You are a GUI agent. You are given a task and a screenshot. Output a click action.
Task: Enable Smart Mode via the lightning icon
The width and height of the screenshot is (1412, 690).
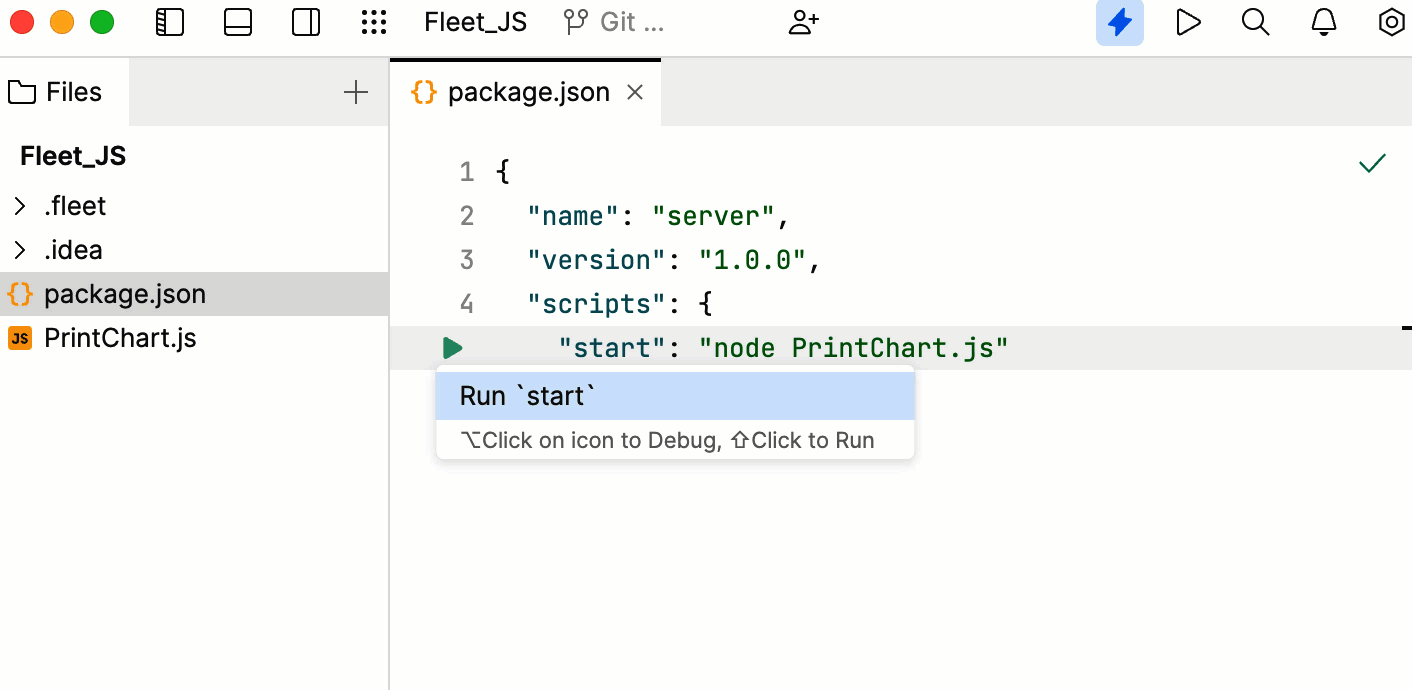coord(1119,22)
